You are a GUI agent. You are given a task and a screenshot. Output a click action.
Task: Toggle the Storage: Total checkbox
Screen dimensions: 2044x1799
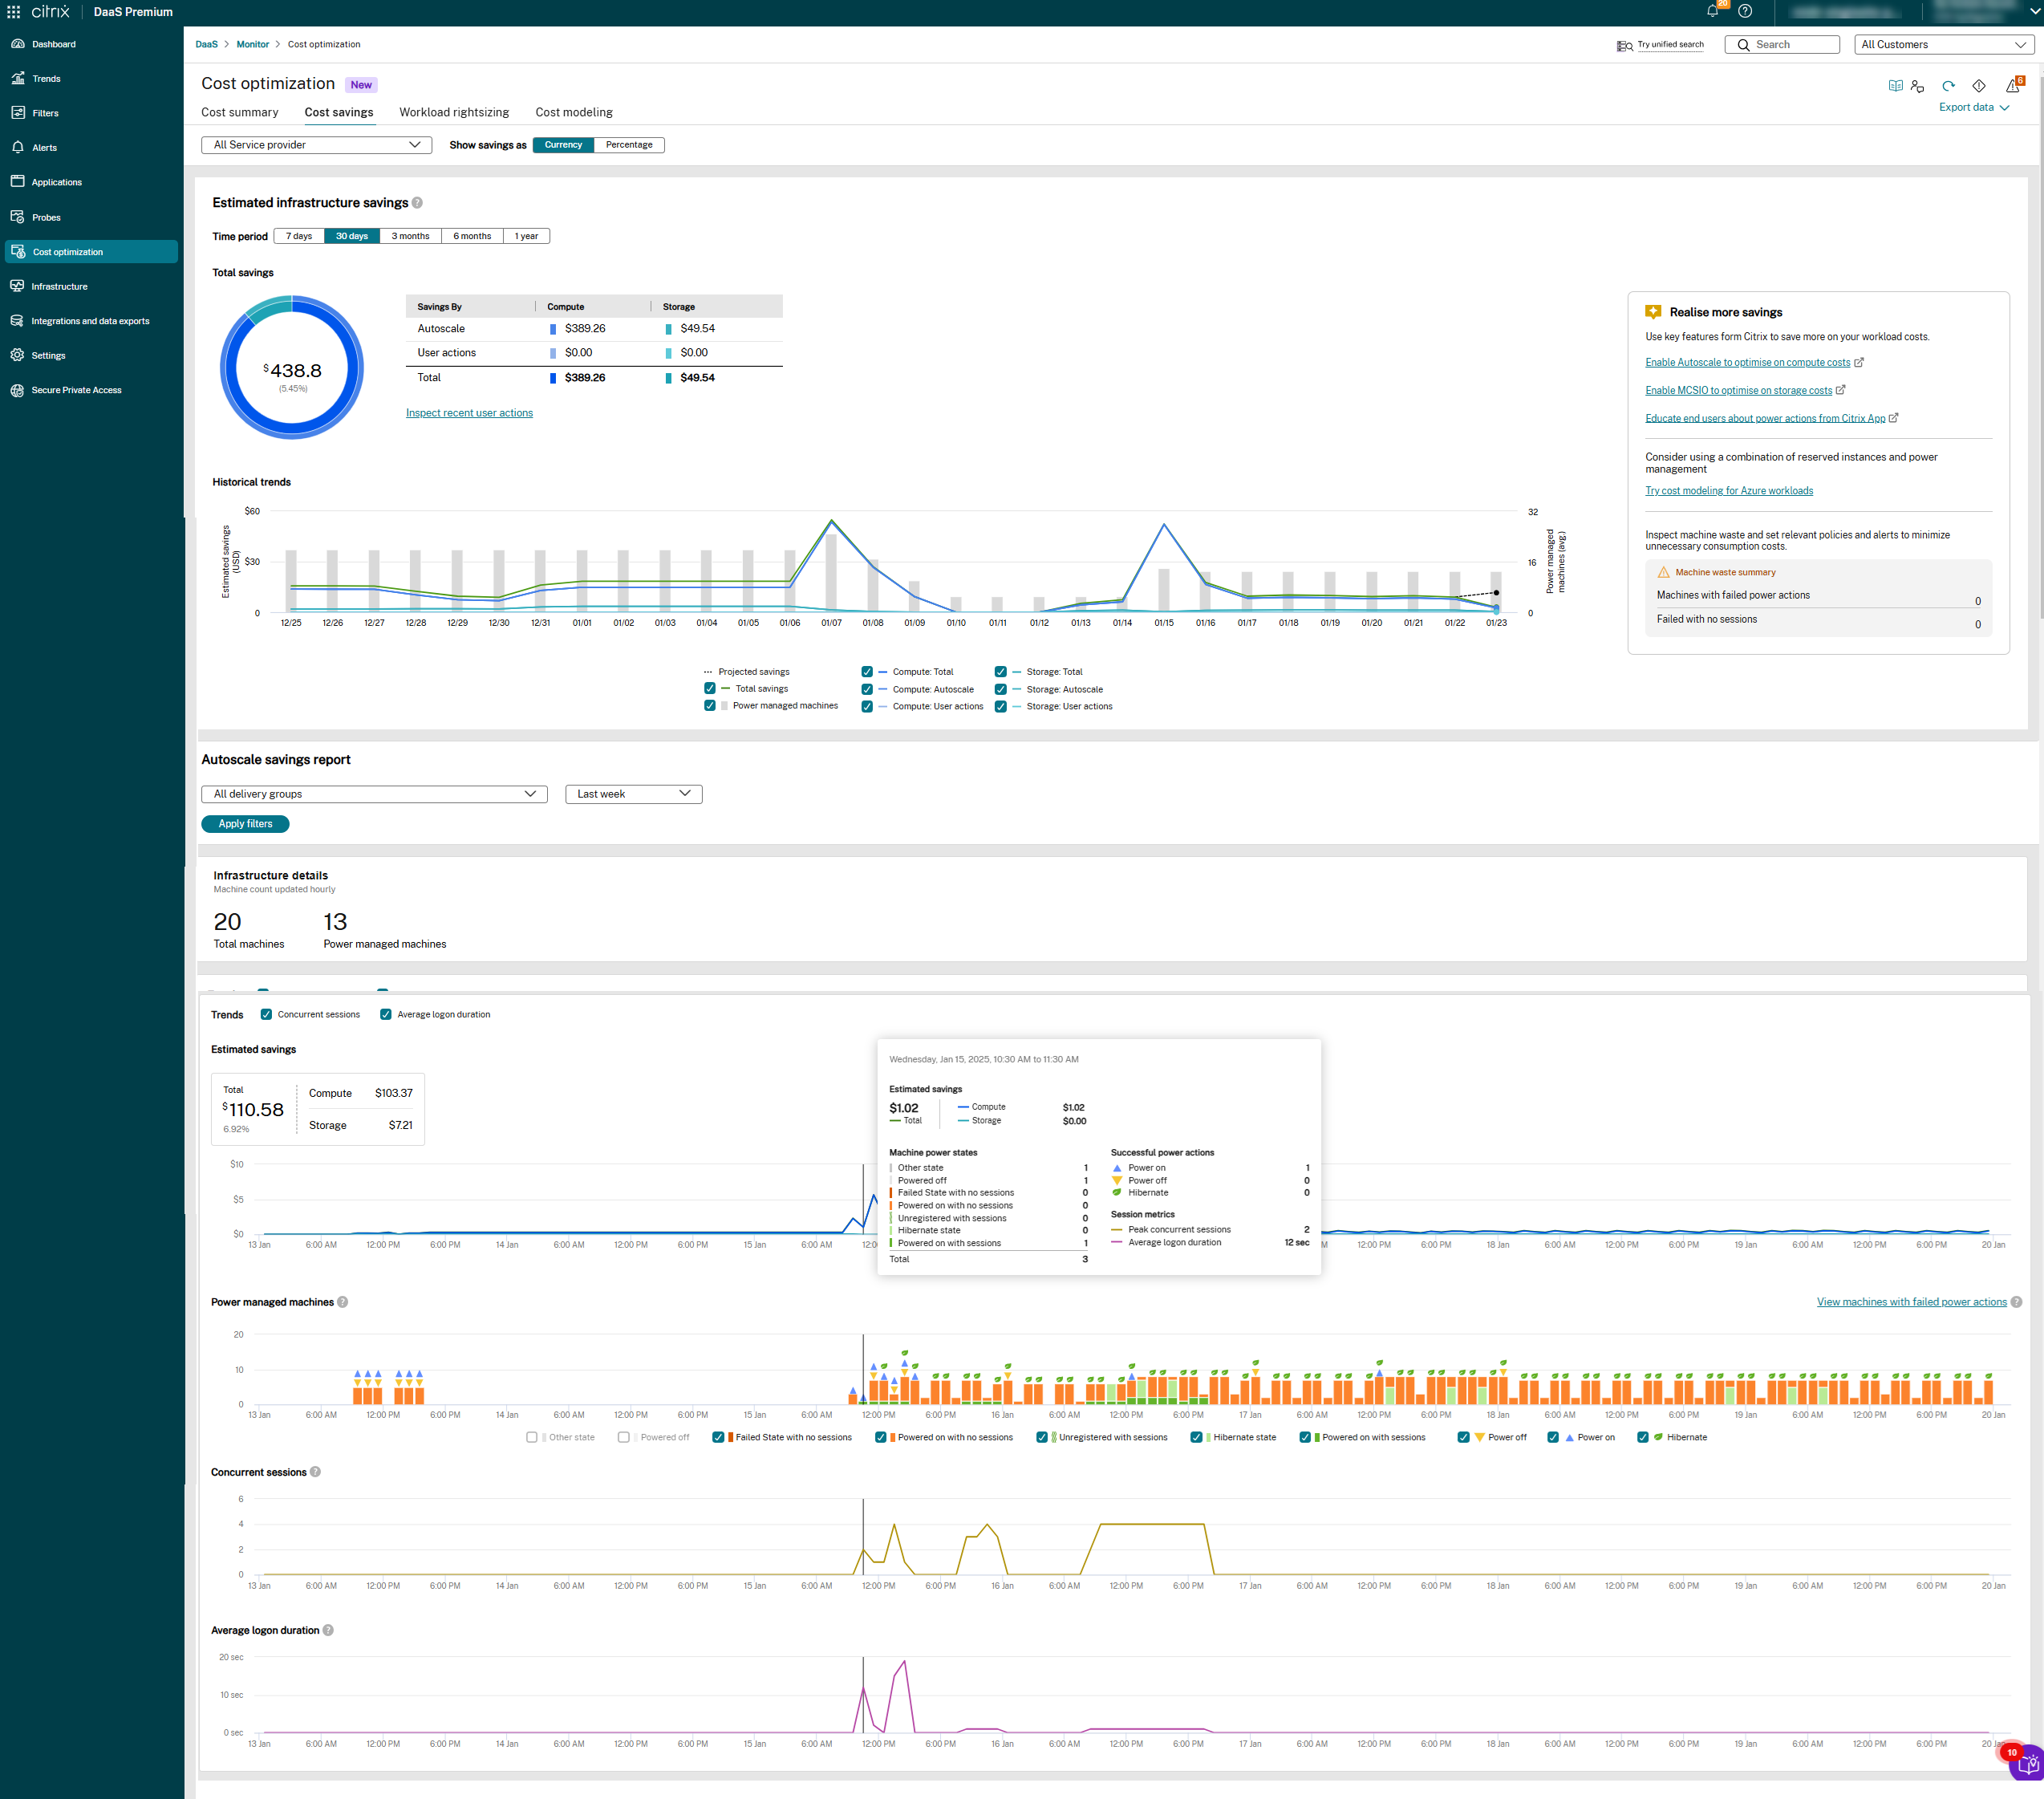pos(1000,672)
